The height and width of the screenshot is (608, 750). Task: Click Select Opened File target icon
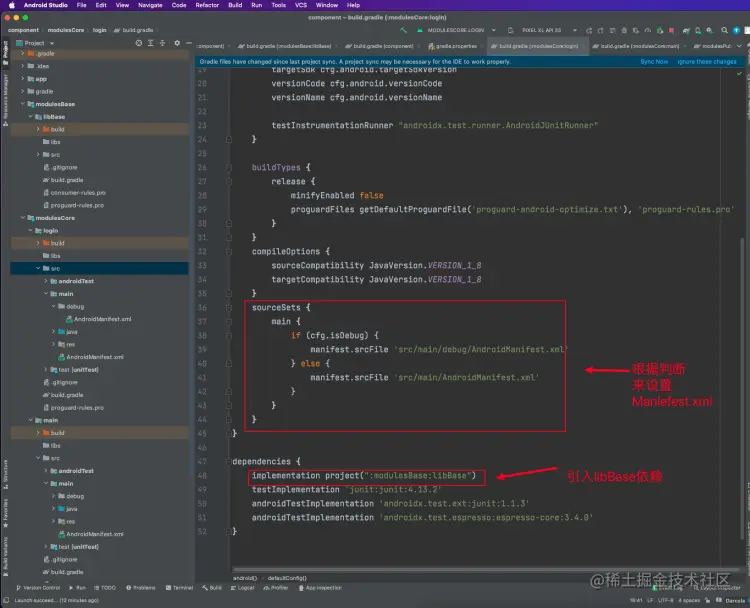click(139, 43)
